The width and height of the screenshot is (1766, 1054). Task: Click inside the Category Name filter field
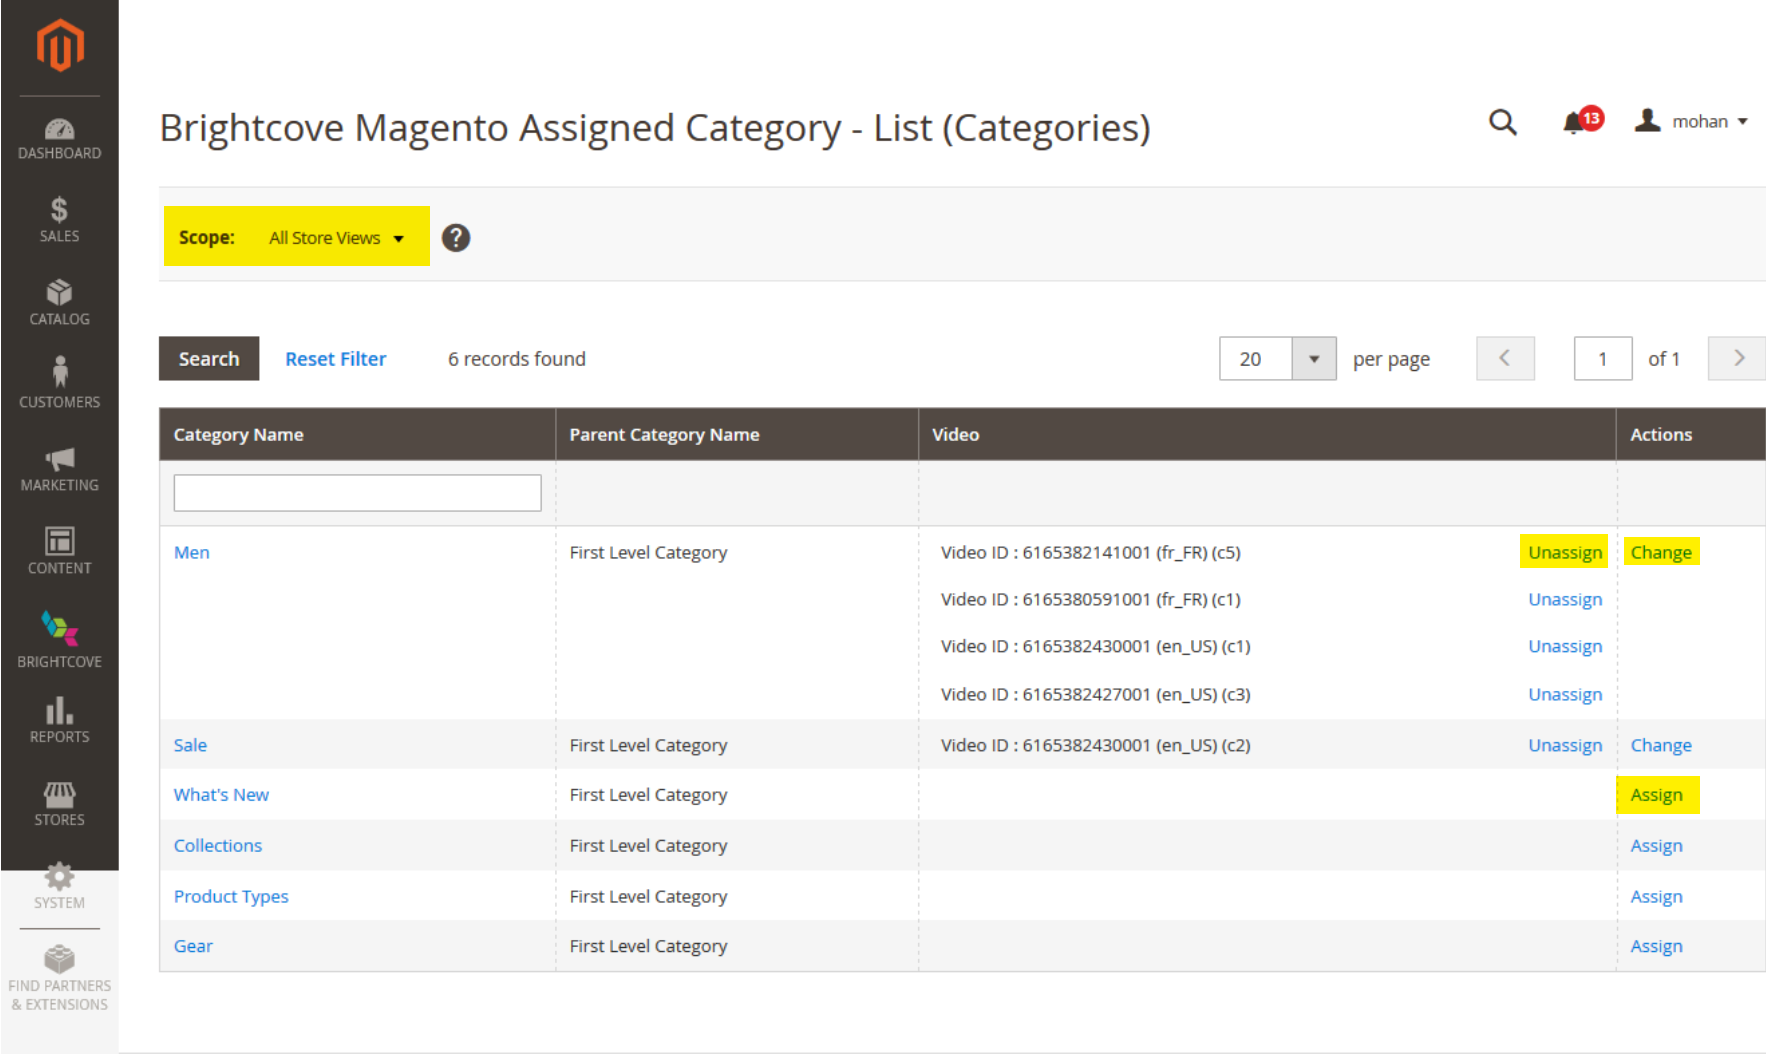point(356,492)
